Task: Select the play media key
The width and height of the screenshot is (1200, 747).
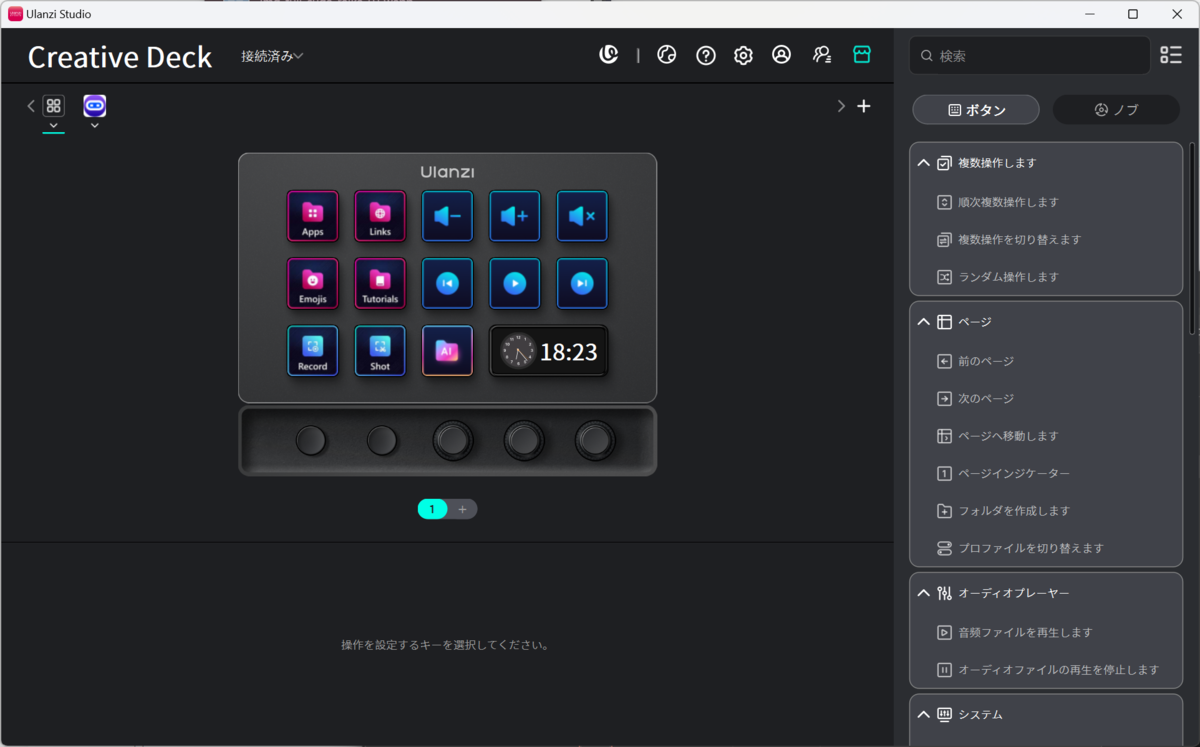Action: click(515, 283)
